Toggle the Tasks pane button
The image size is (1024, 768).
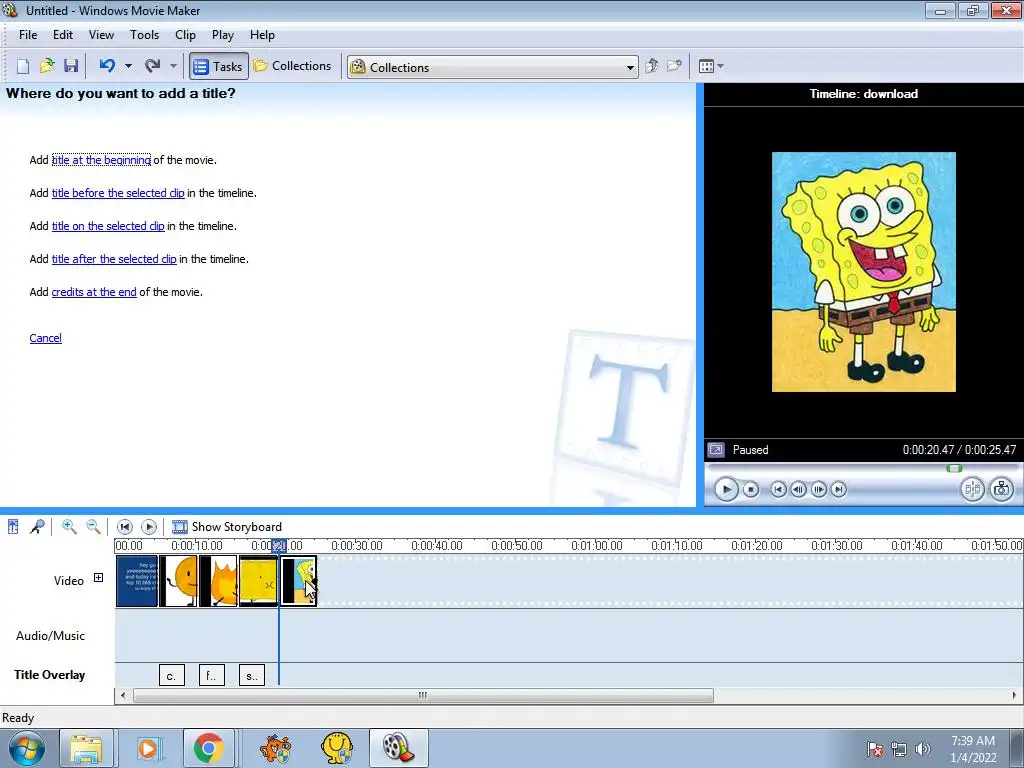pos(219,66)
